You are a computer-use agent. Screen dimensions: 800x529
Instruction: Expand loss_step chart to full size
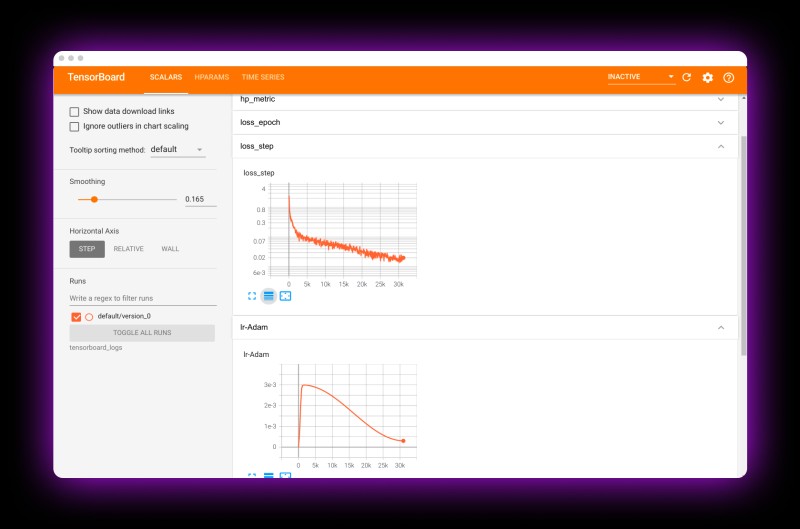(252, 296)
